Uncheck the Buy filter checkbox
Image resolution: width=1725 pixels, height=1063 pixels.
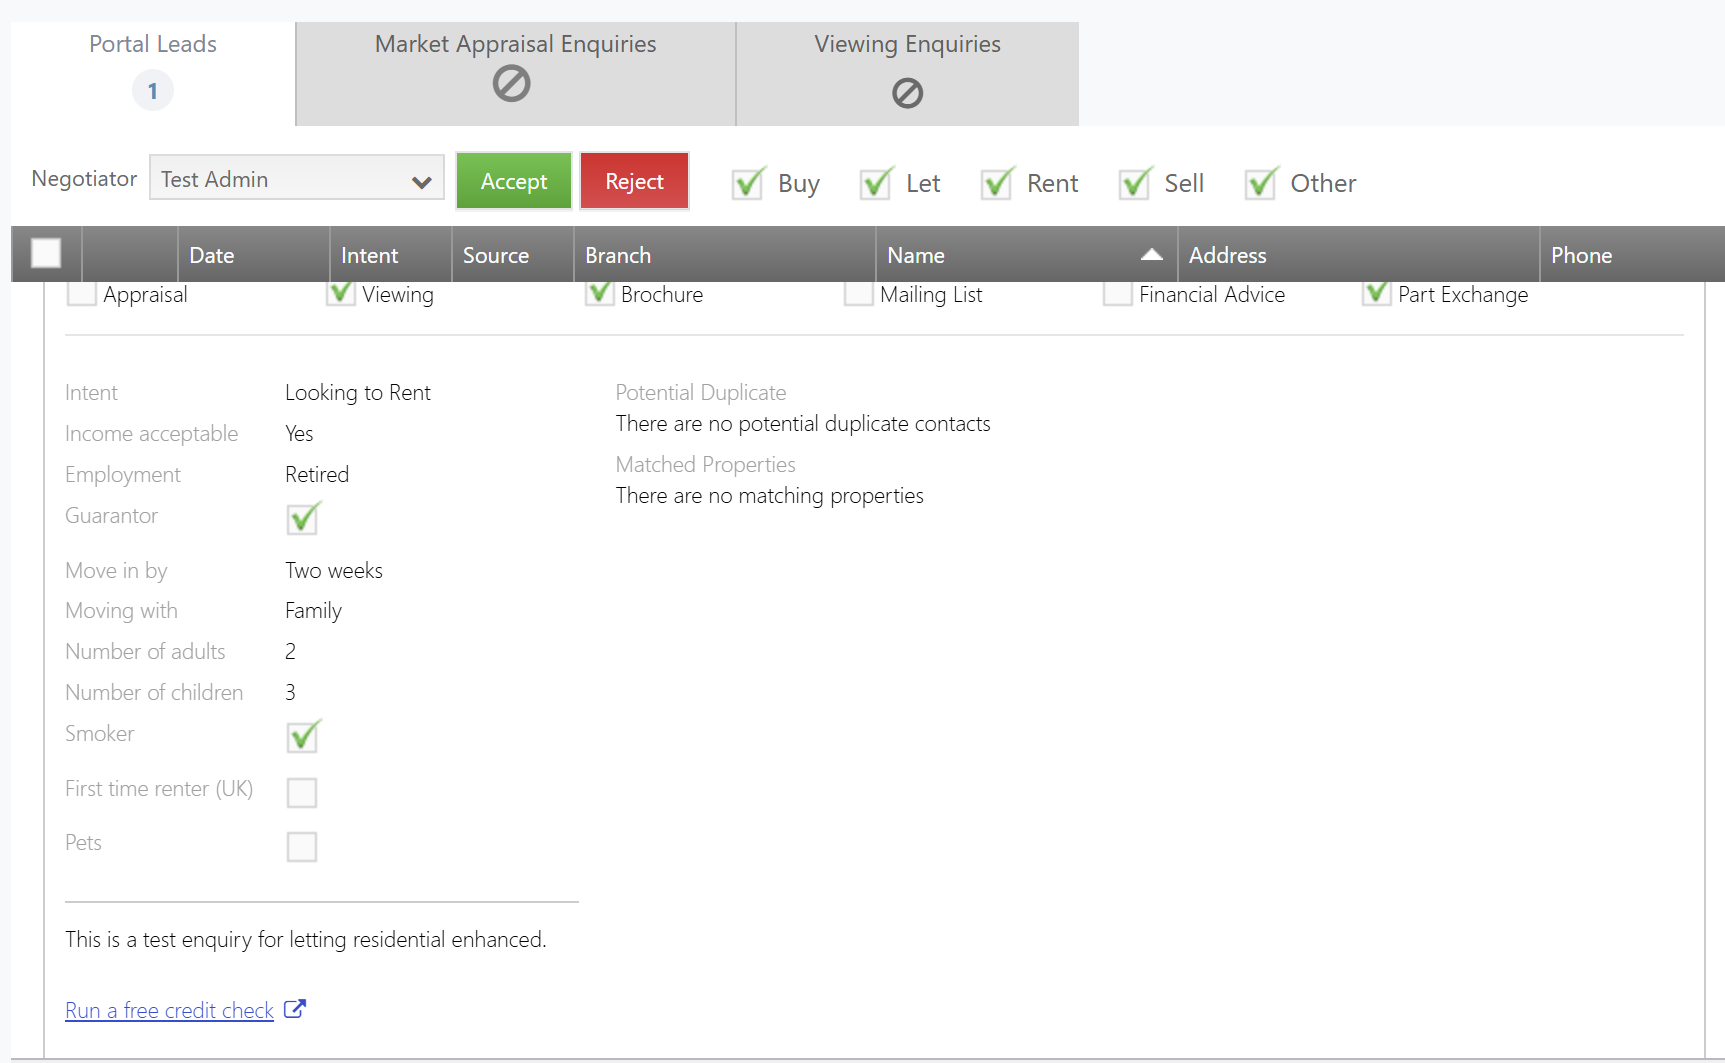click(748, 183)
